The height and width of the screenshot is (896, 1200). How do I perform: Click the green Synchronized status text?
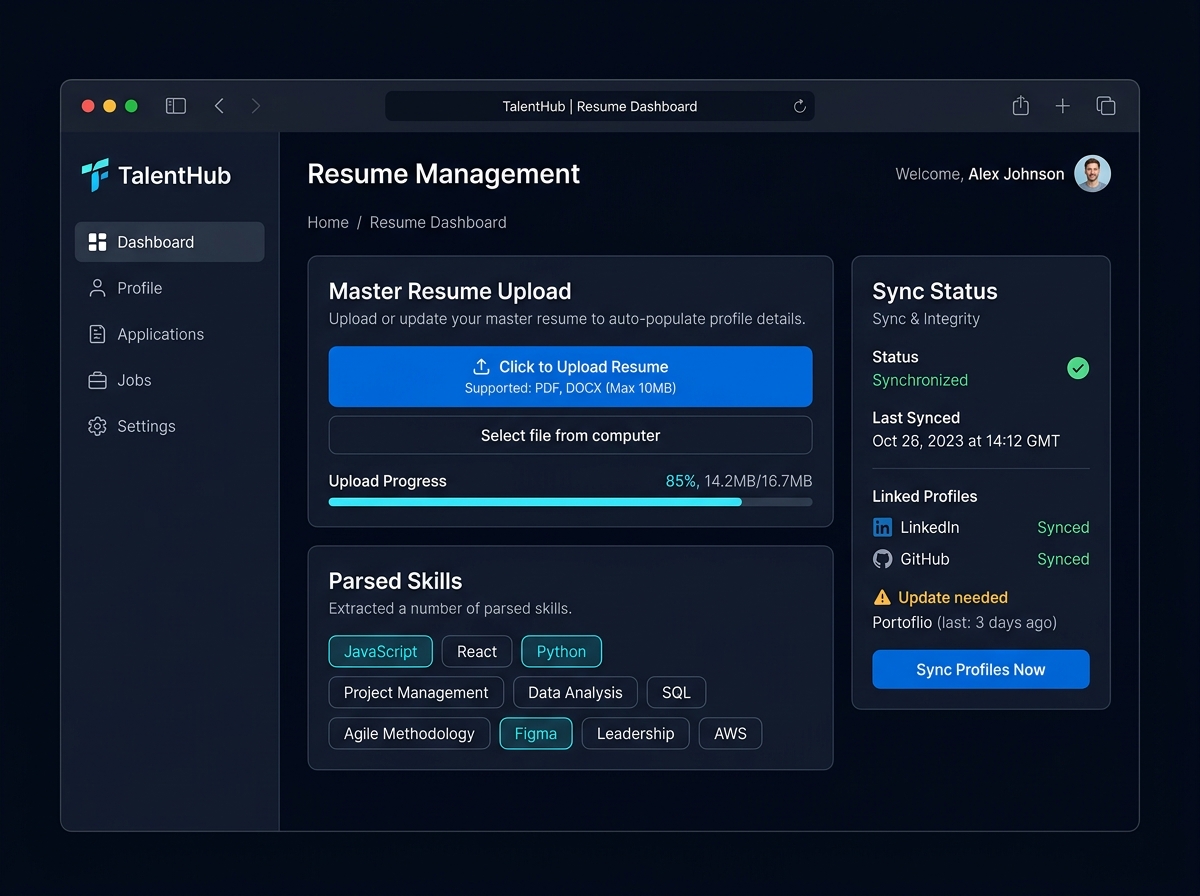tap(920, 380)
